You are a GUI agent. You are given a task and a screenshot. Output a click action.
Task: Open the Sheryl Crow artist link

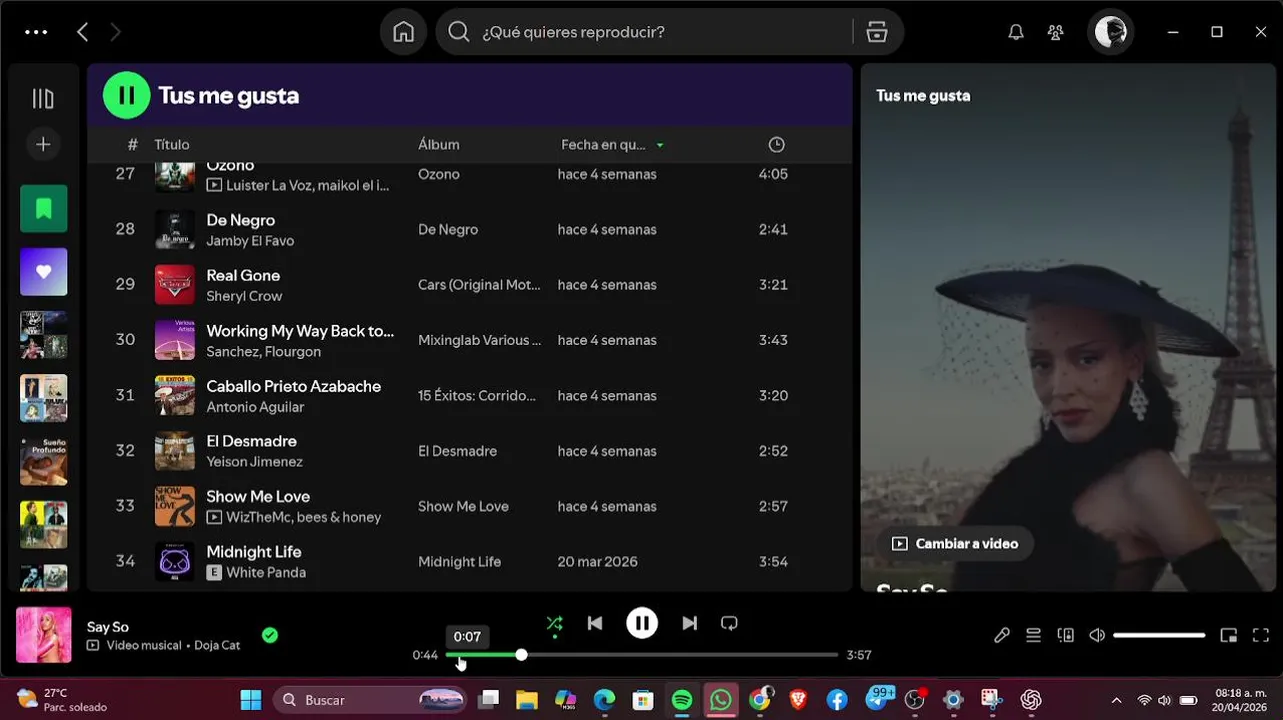coord(244,296)
